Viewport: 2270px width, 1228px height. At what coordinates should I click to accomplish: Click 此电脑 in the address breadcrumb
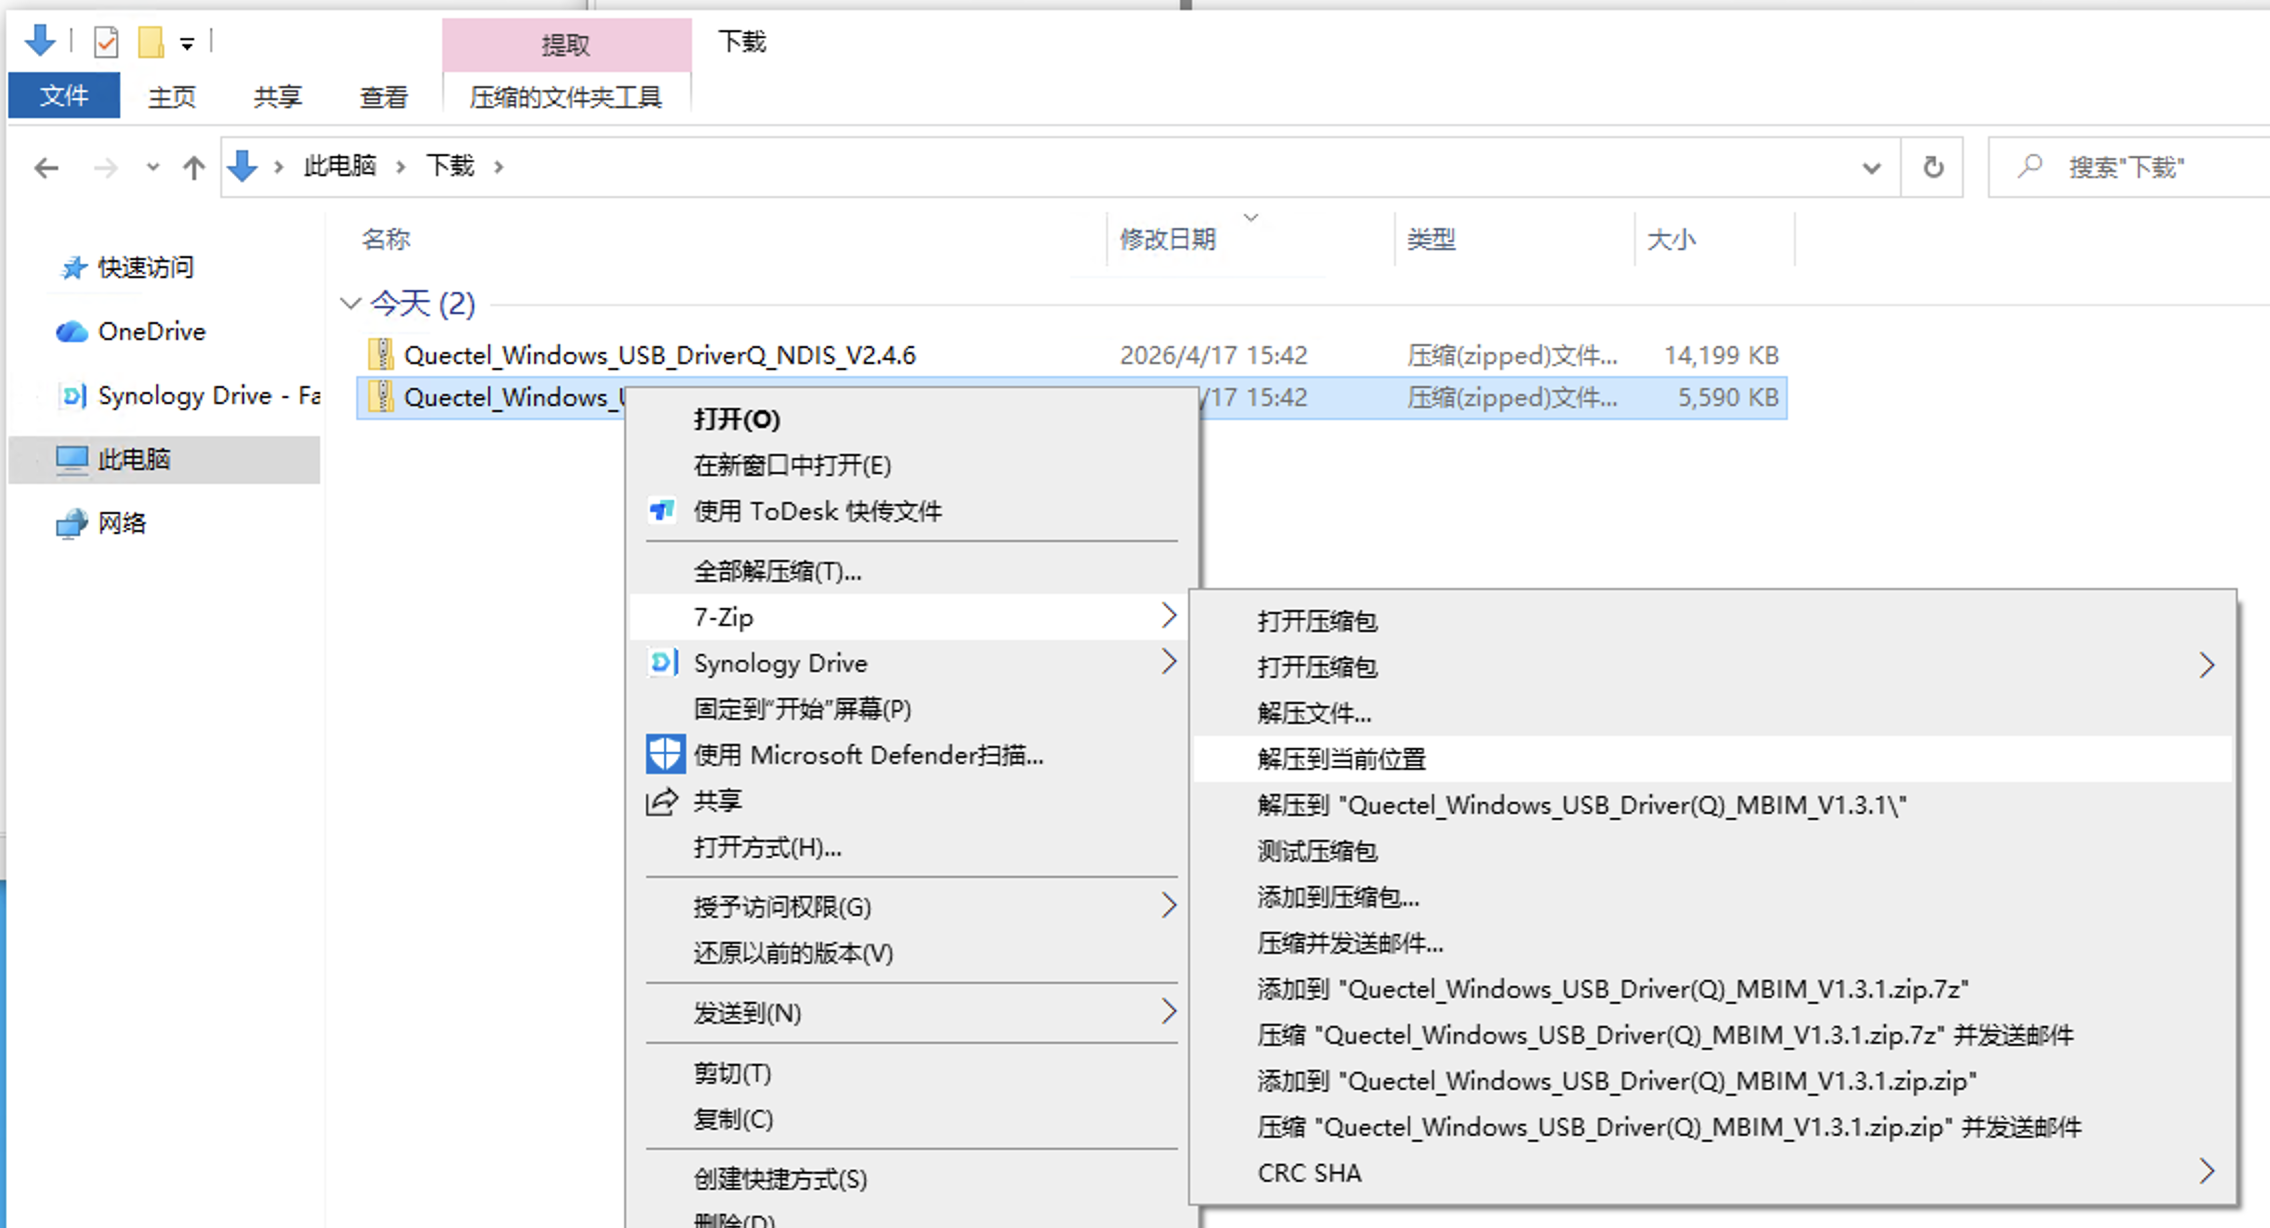[x=340, y=166]
